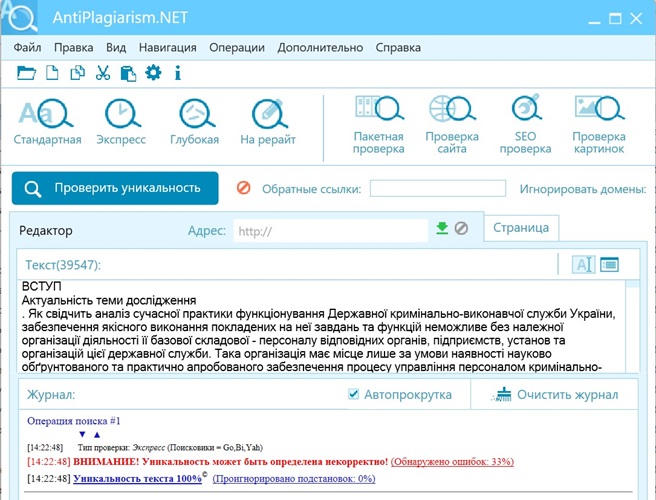Screen dimensions: 656x500
Task: Open Проверка сайта tool
Action: point(452,126)
